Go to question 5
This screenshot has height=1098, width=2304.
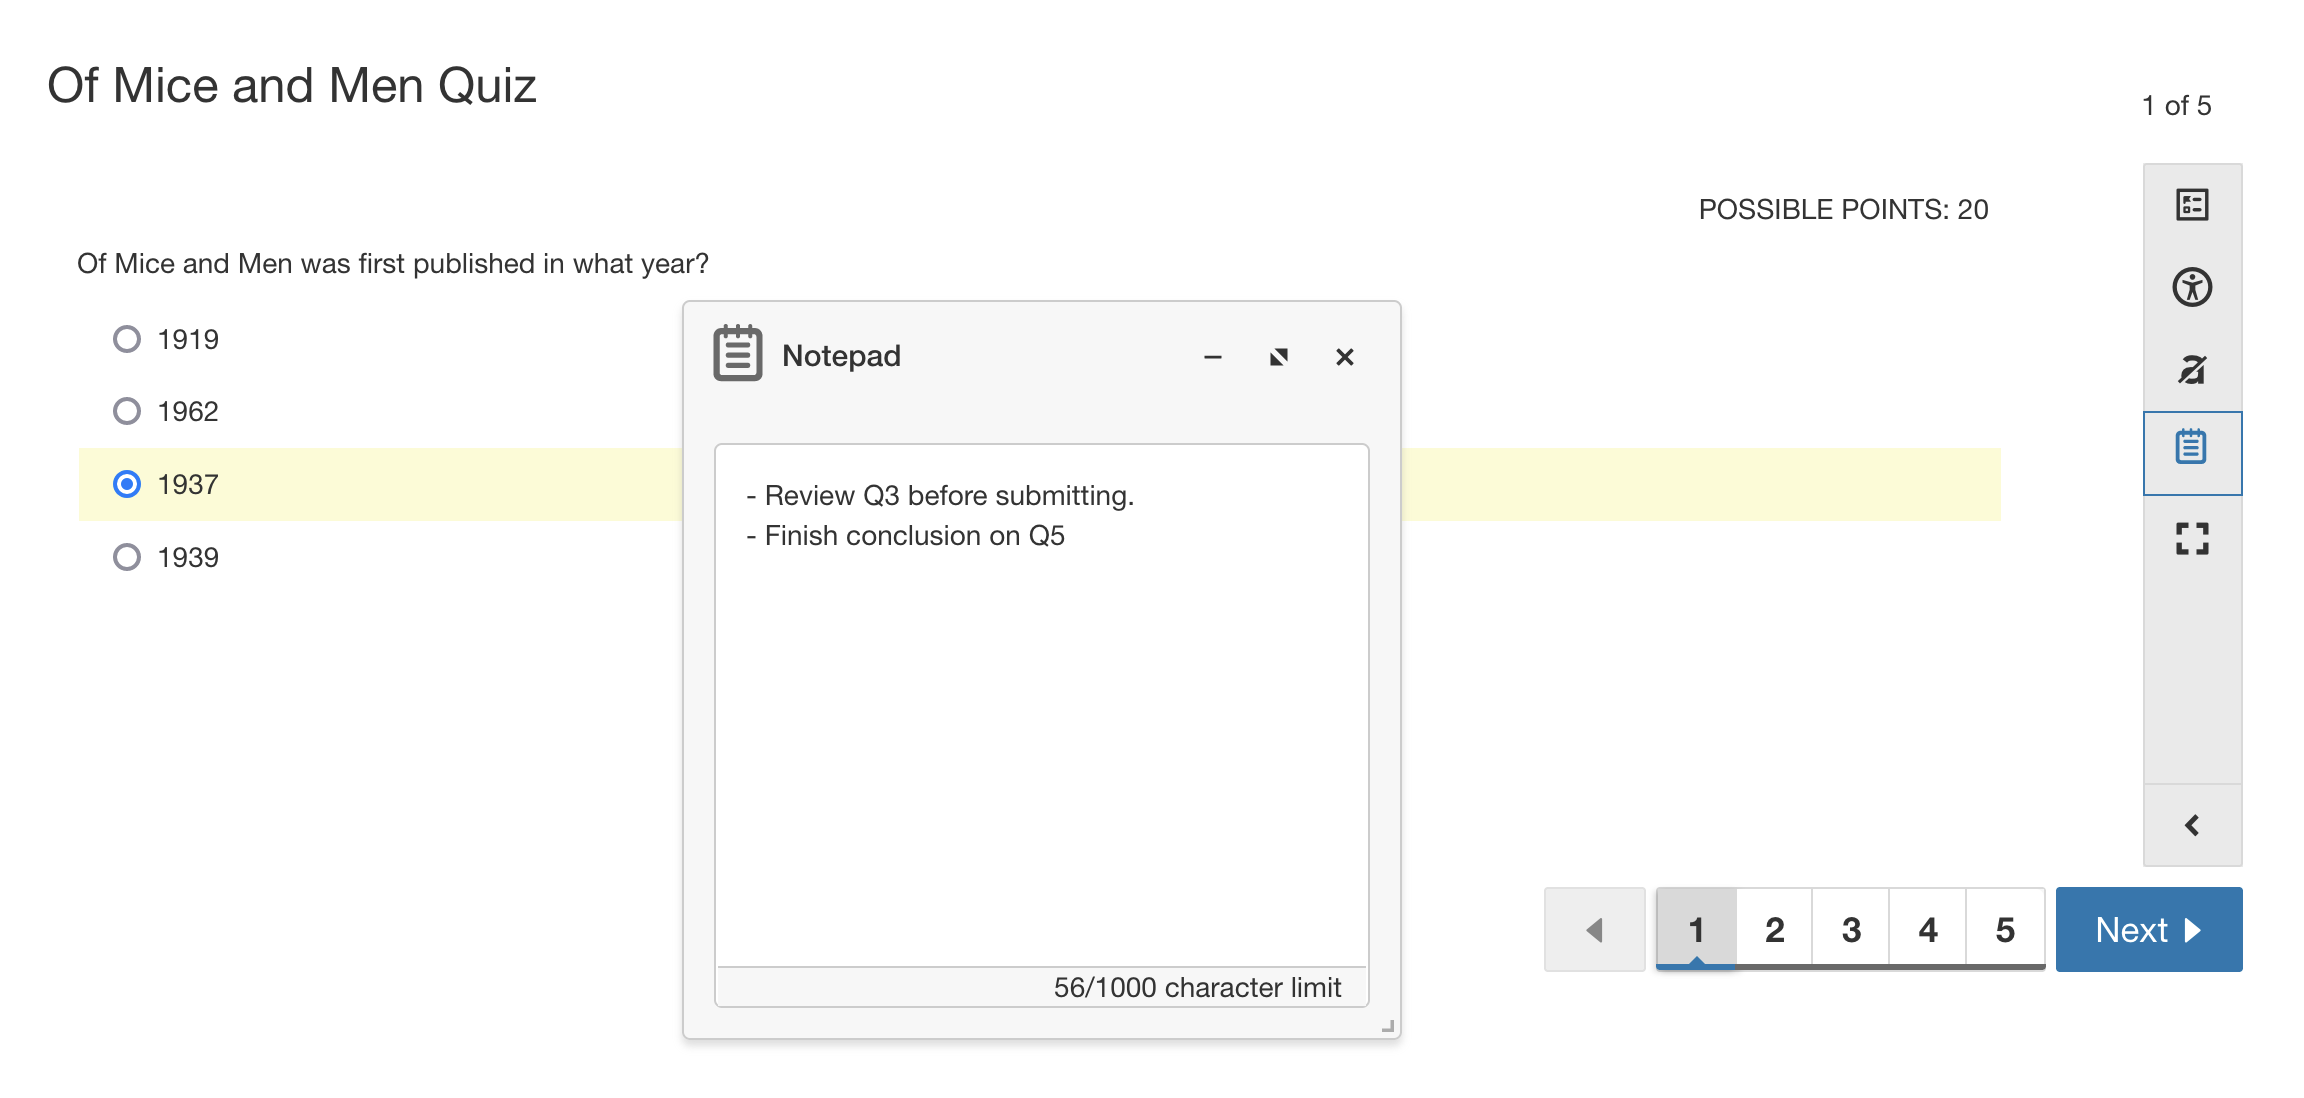(x=2004, y=928)
